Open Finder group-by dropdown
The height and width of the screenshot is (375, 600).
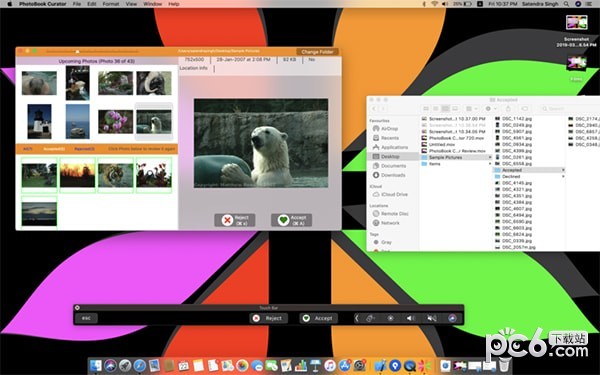click(x=471, y=109)
